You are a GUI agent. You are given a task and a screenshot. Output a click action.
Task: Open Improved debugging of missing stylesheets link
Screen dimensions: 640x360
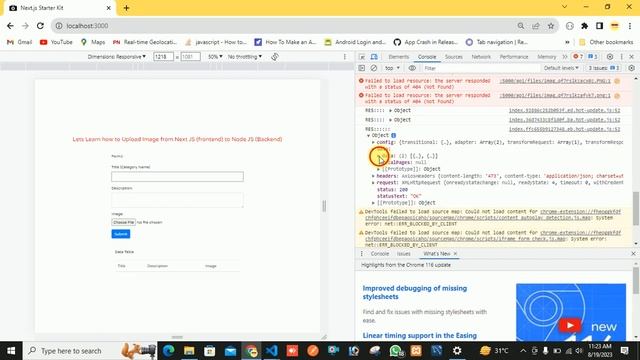pos(415,292)
